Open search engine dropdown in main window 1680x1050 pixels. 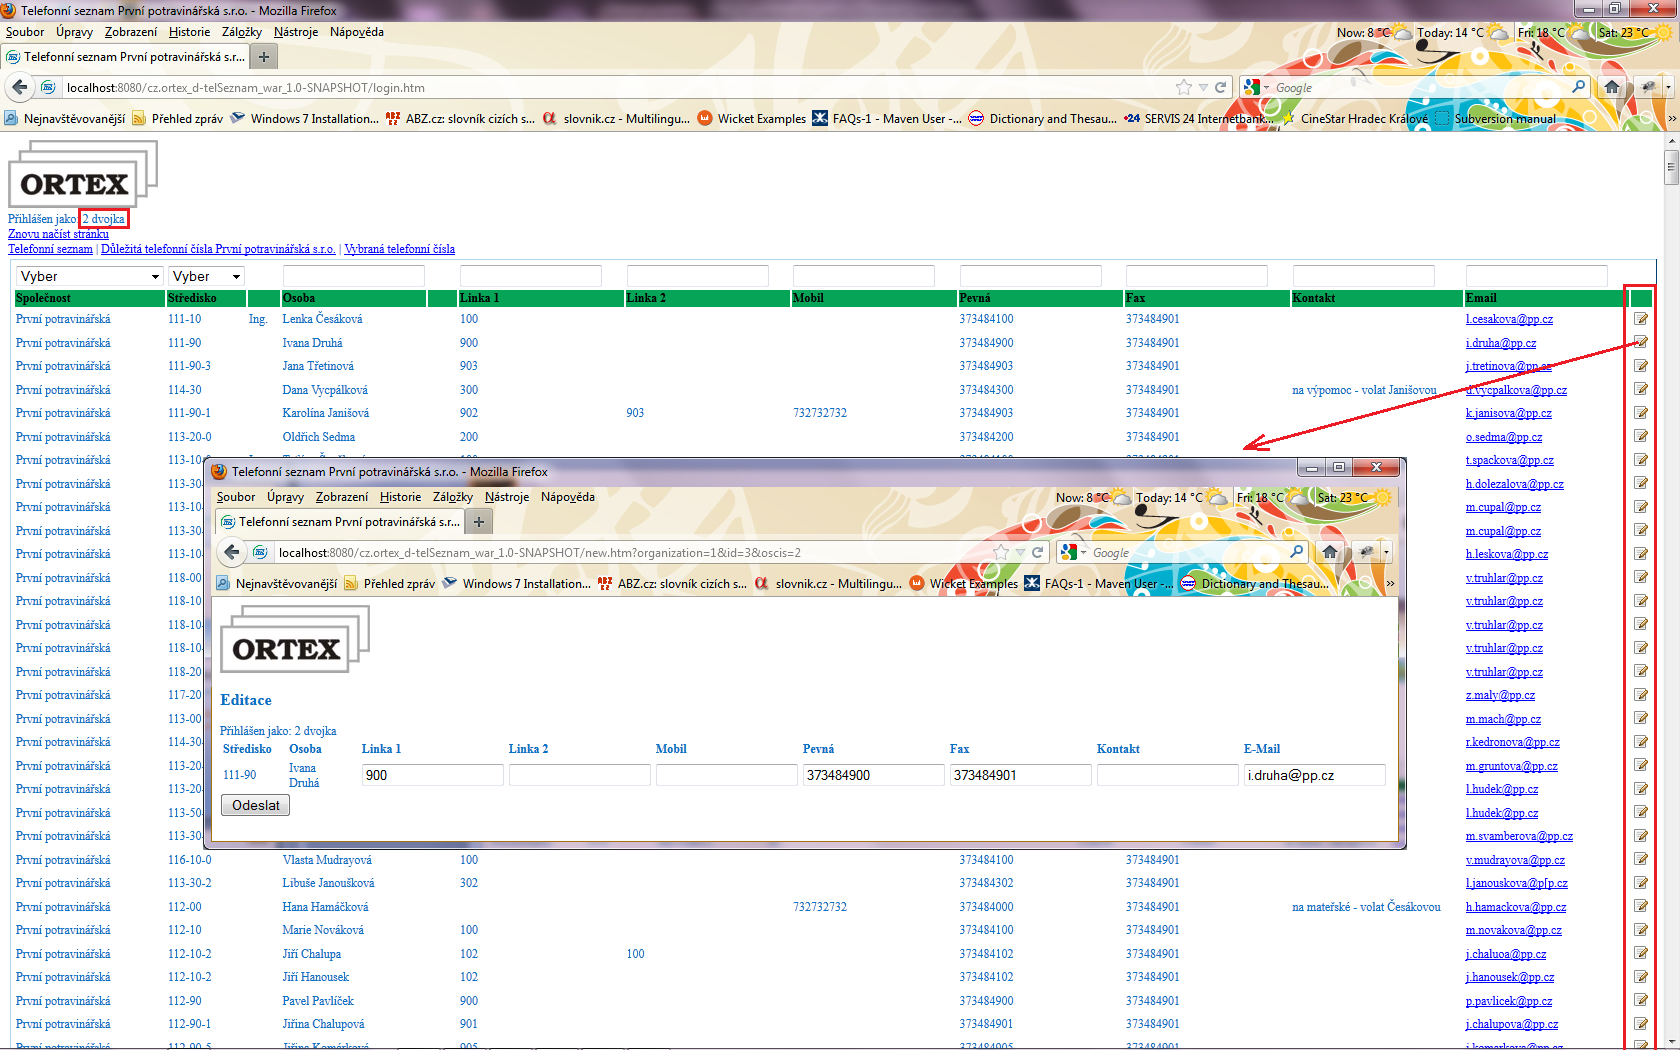[x=1256, y=88]
